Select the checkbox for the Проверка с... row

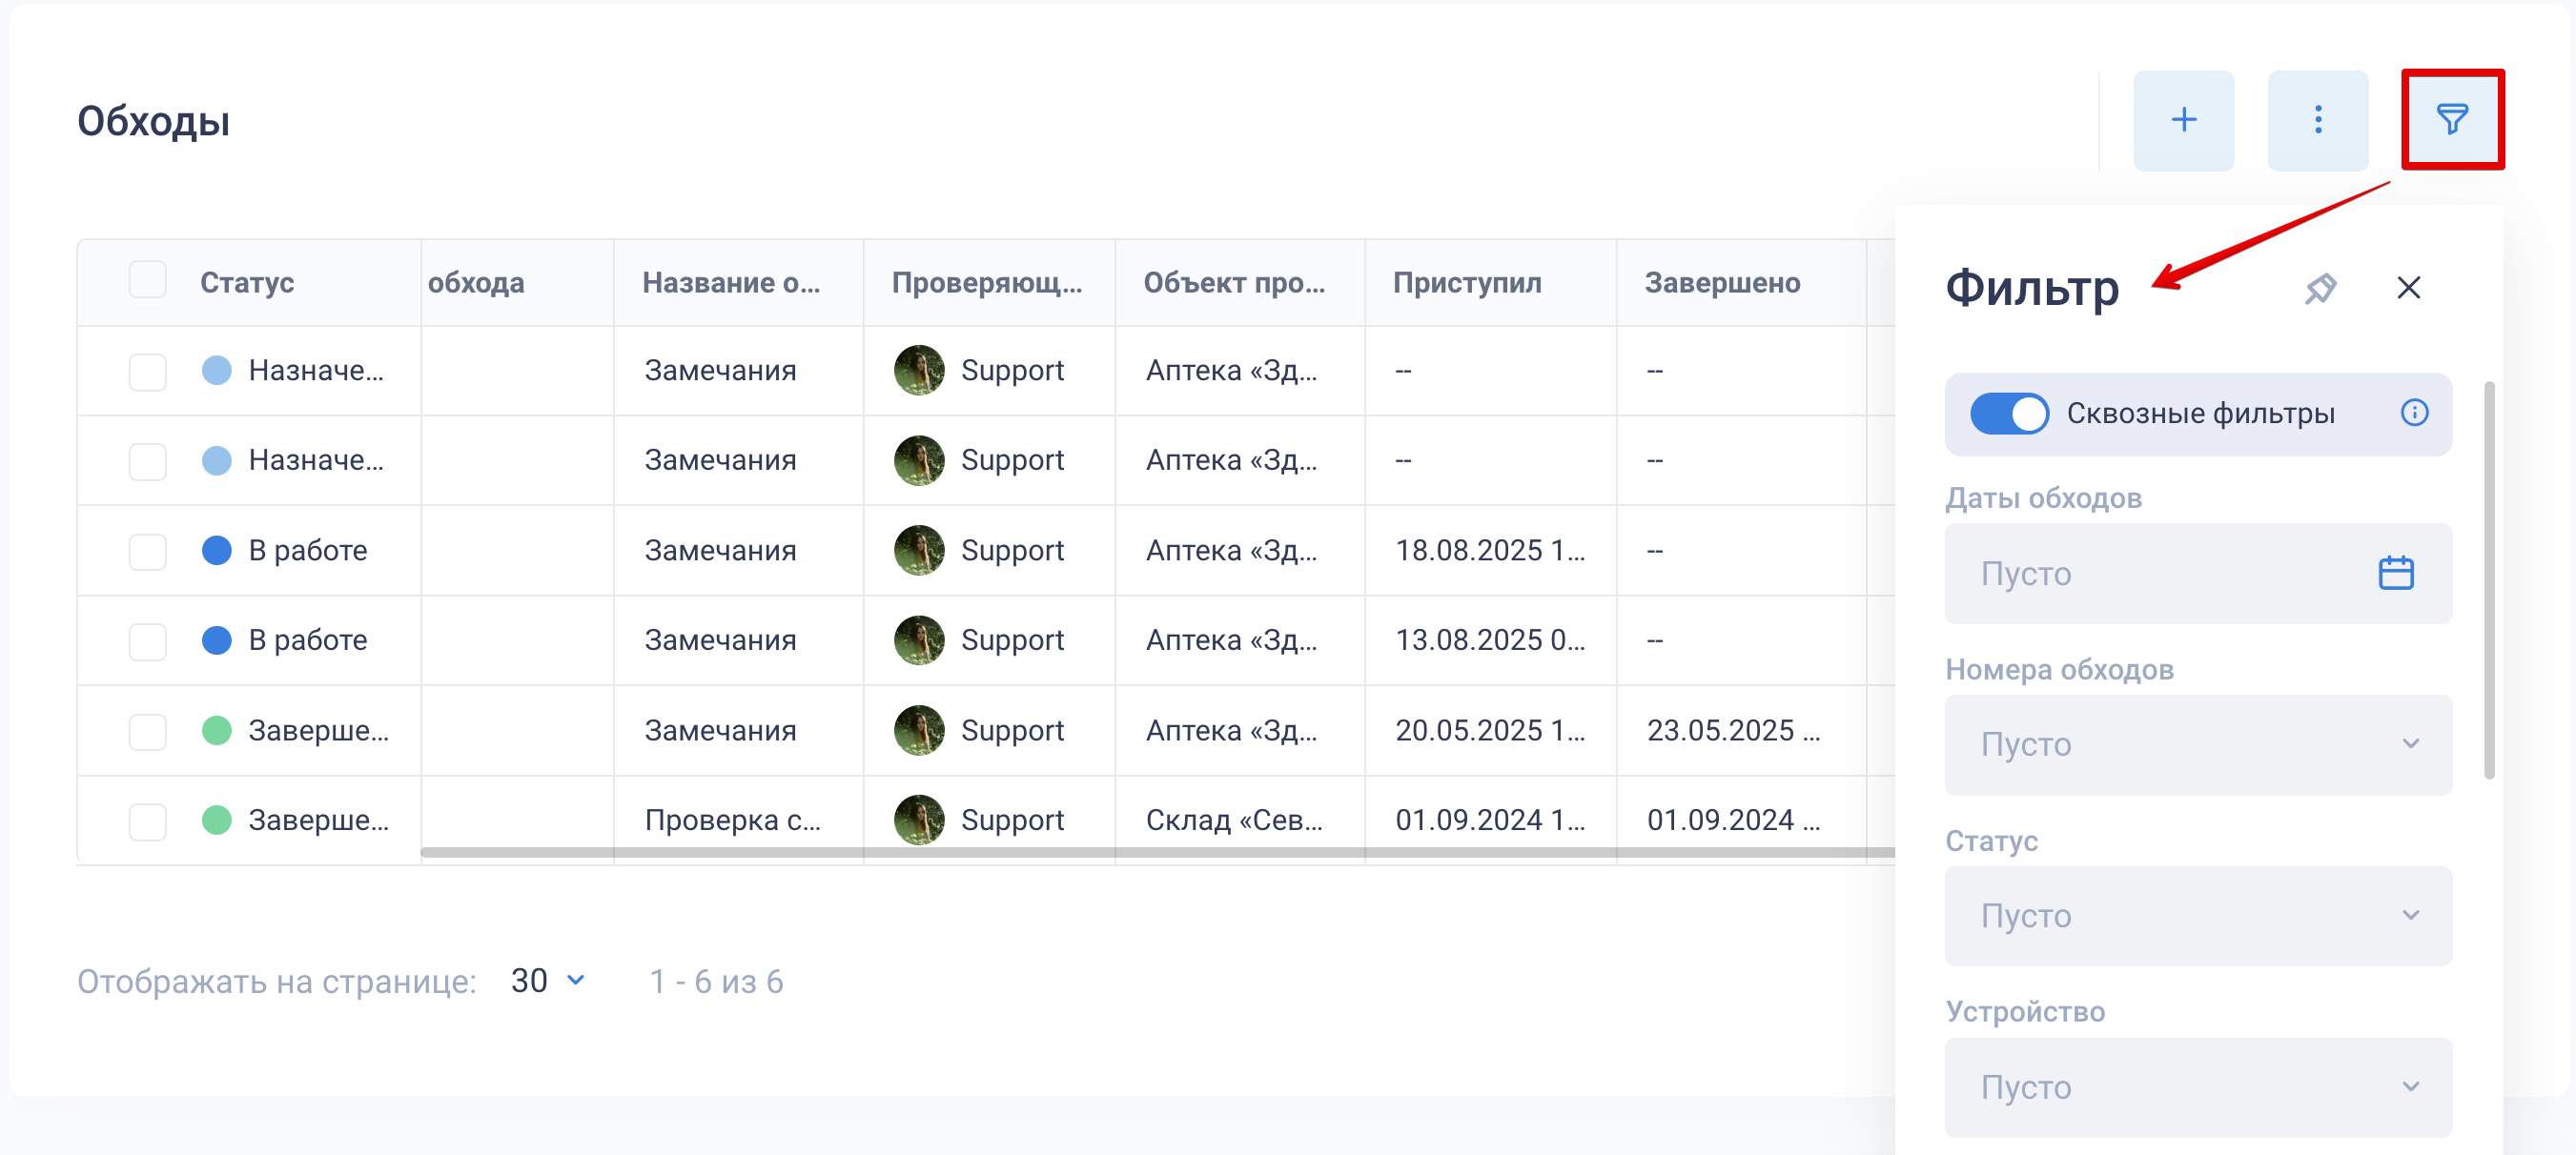(x=148, y=821)
